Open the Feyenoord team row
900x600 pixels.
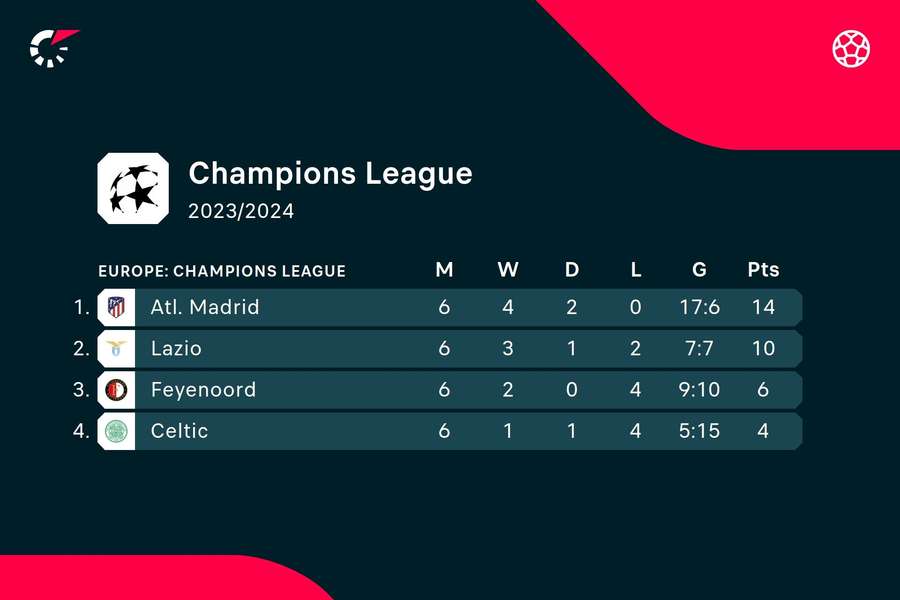pyautogui.click(x=450, y=390)
